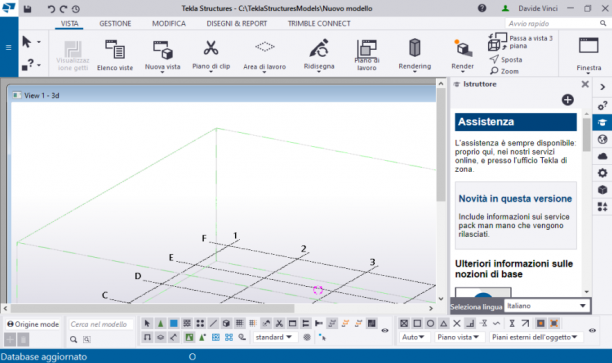Open Novità in questa versione link

tap(515, 199)
